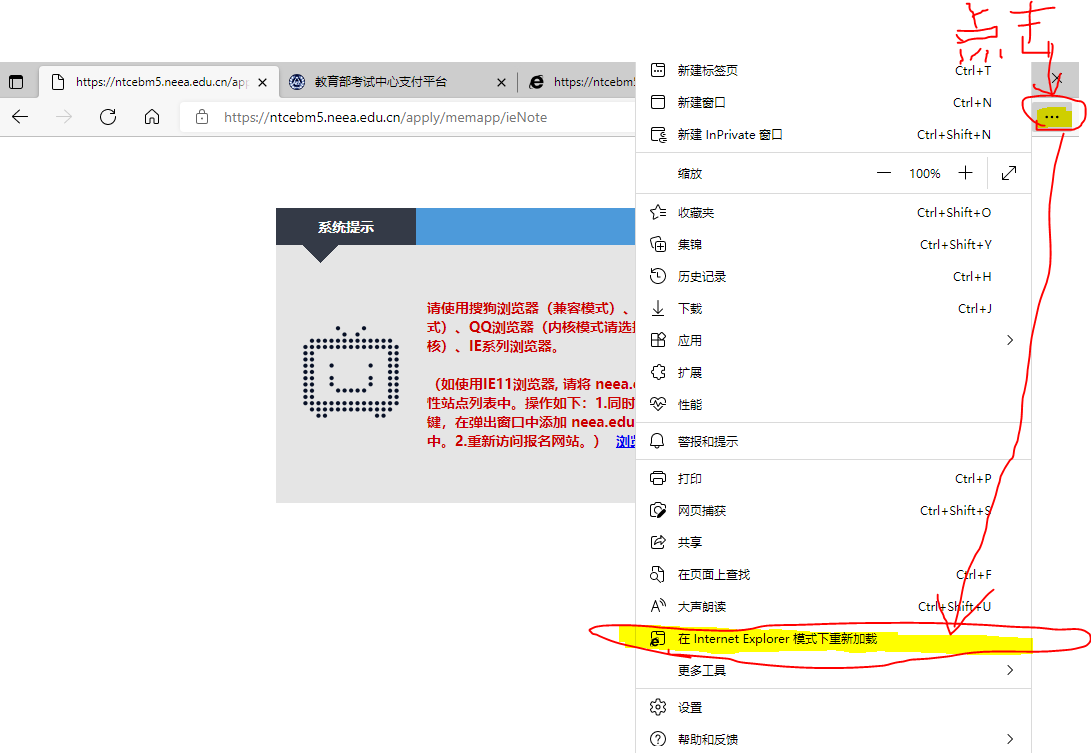The image size is (1091, 753).
Task: Expand the 帮助和反馈 submenu
Action: pyautogui.click(x=834, y=739)
